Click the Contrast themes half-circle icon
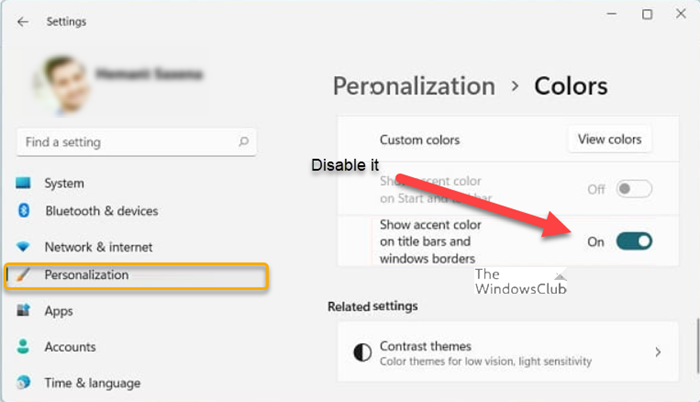 click(362, 352)
